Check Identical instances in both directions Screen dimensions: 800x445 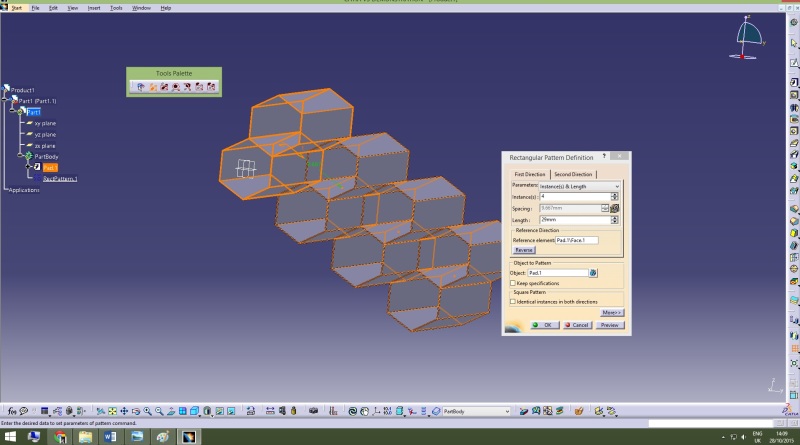[x=513, y=302]
